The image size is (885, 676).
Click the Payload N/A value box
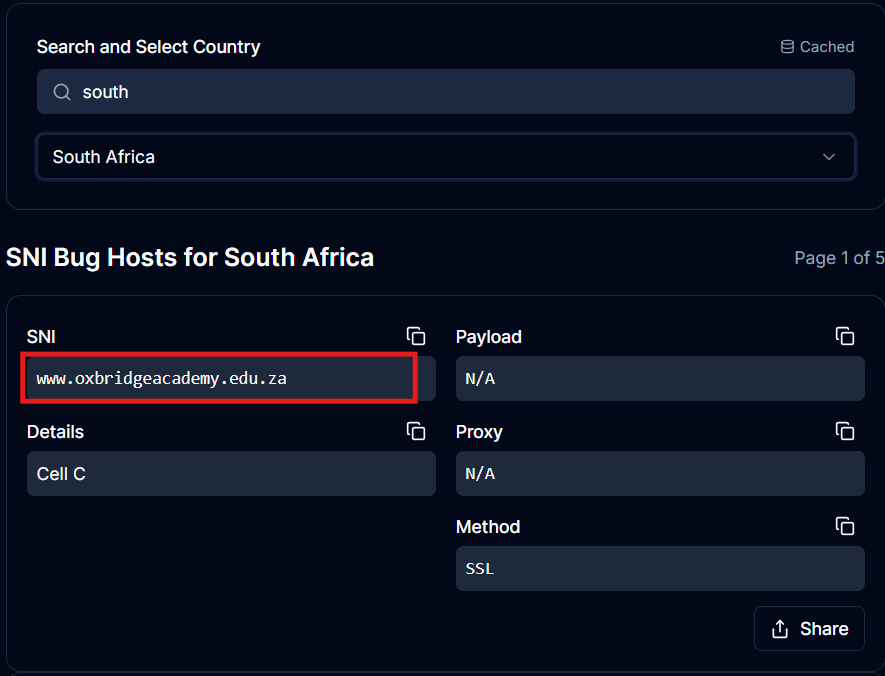pyautogui.click(x=659, y=379)
